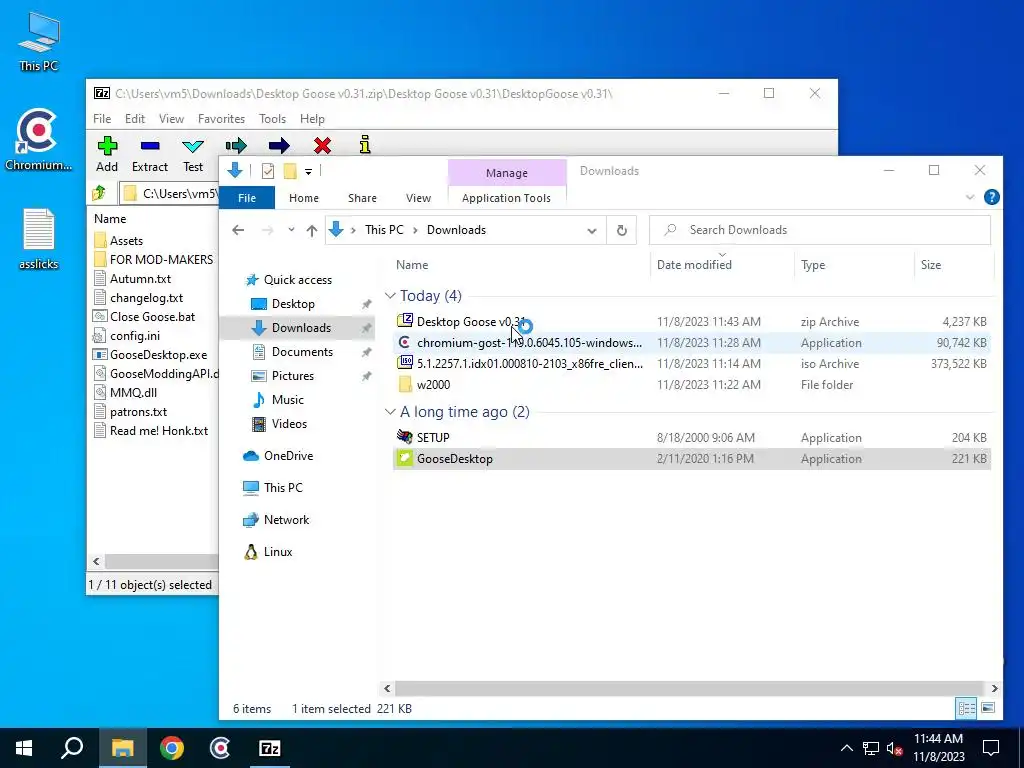Click the Test button in 7-Zip
The image size is (1024, 768).
tap(193, 154)
